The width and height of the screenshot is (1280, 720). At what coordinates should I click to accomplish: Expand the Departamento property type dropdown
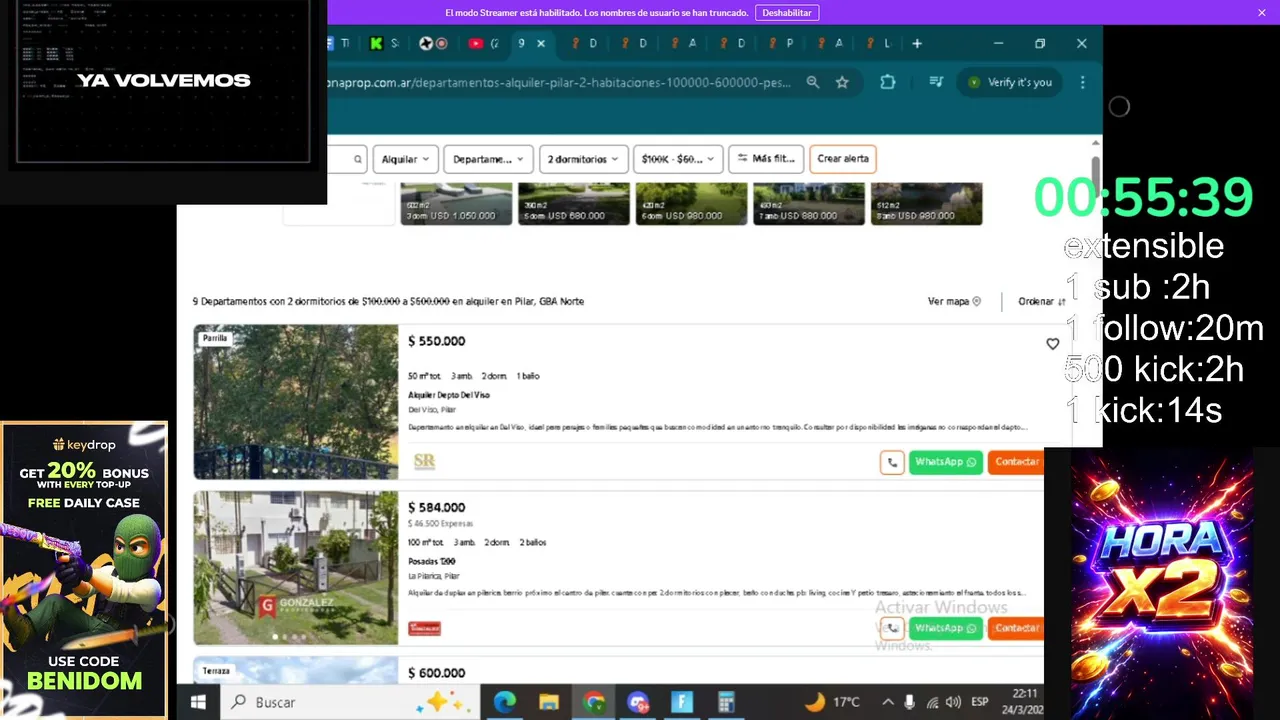coord(488,159)
